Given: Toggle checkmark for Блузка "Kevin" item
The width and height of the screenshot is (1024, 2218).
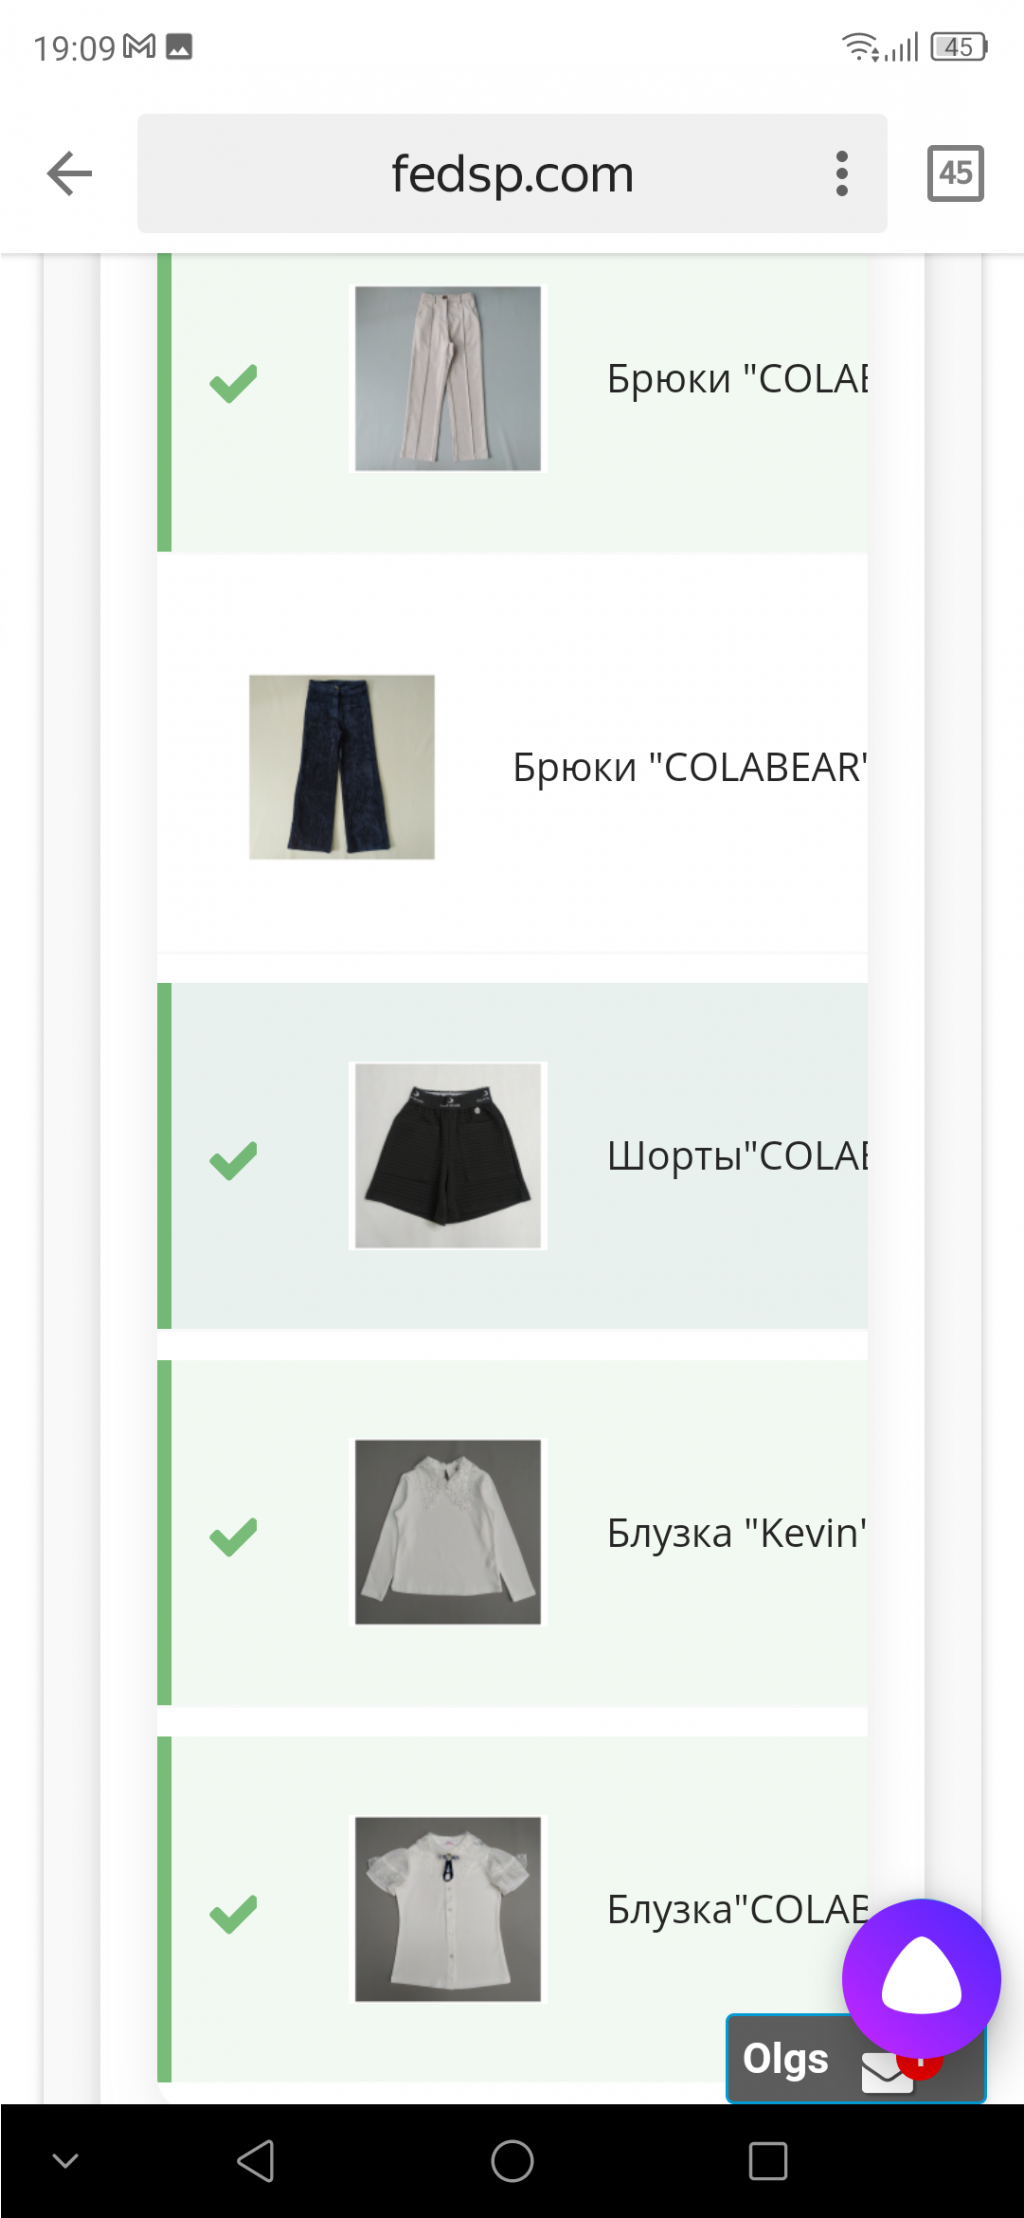Looking at the screenshot, I should 233,1537.
